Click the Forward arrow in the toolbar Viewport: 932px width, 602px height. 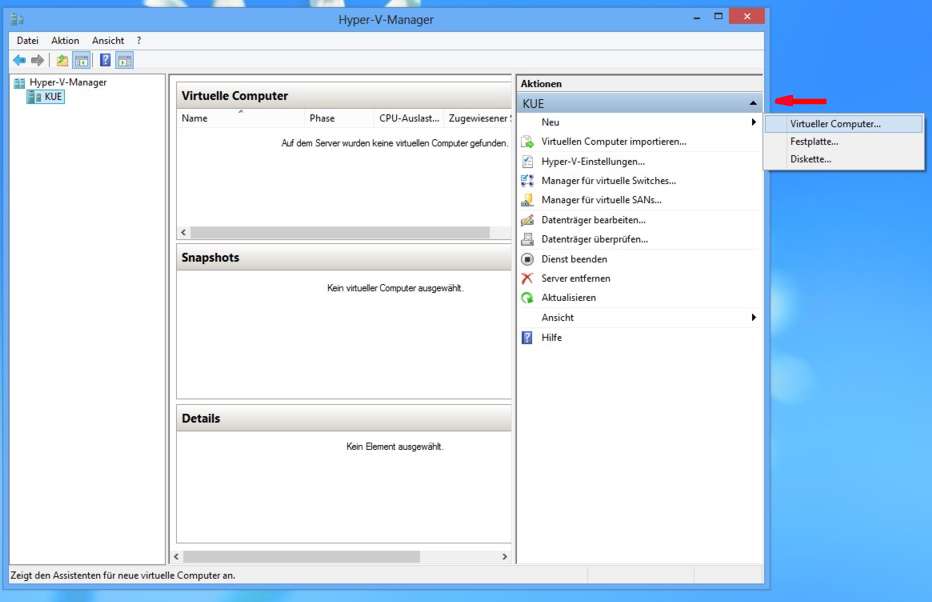(x=37, y=60)
